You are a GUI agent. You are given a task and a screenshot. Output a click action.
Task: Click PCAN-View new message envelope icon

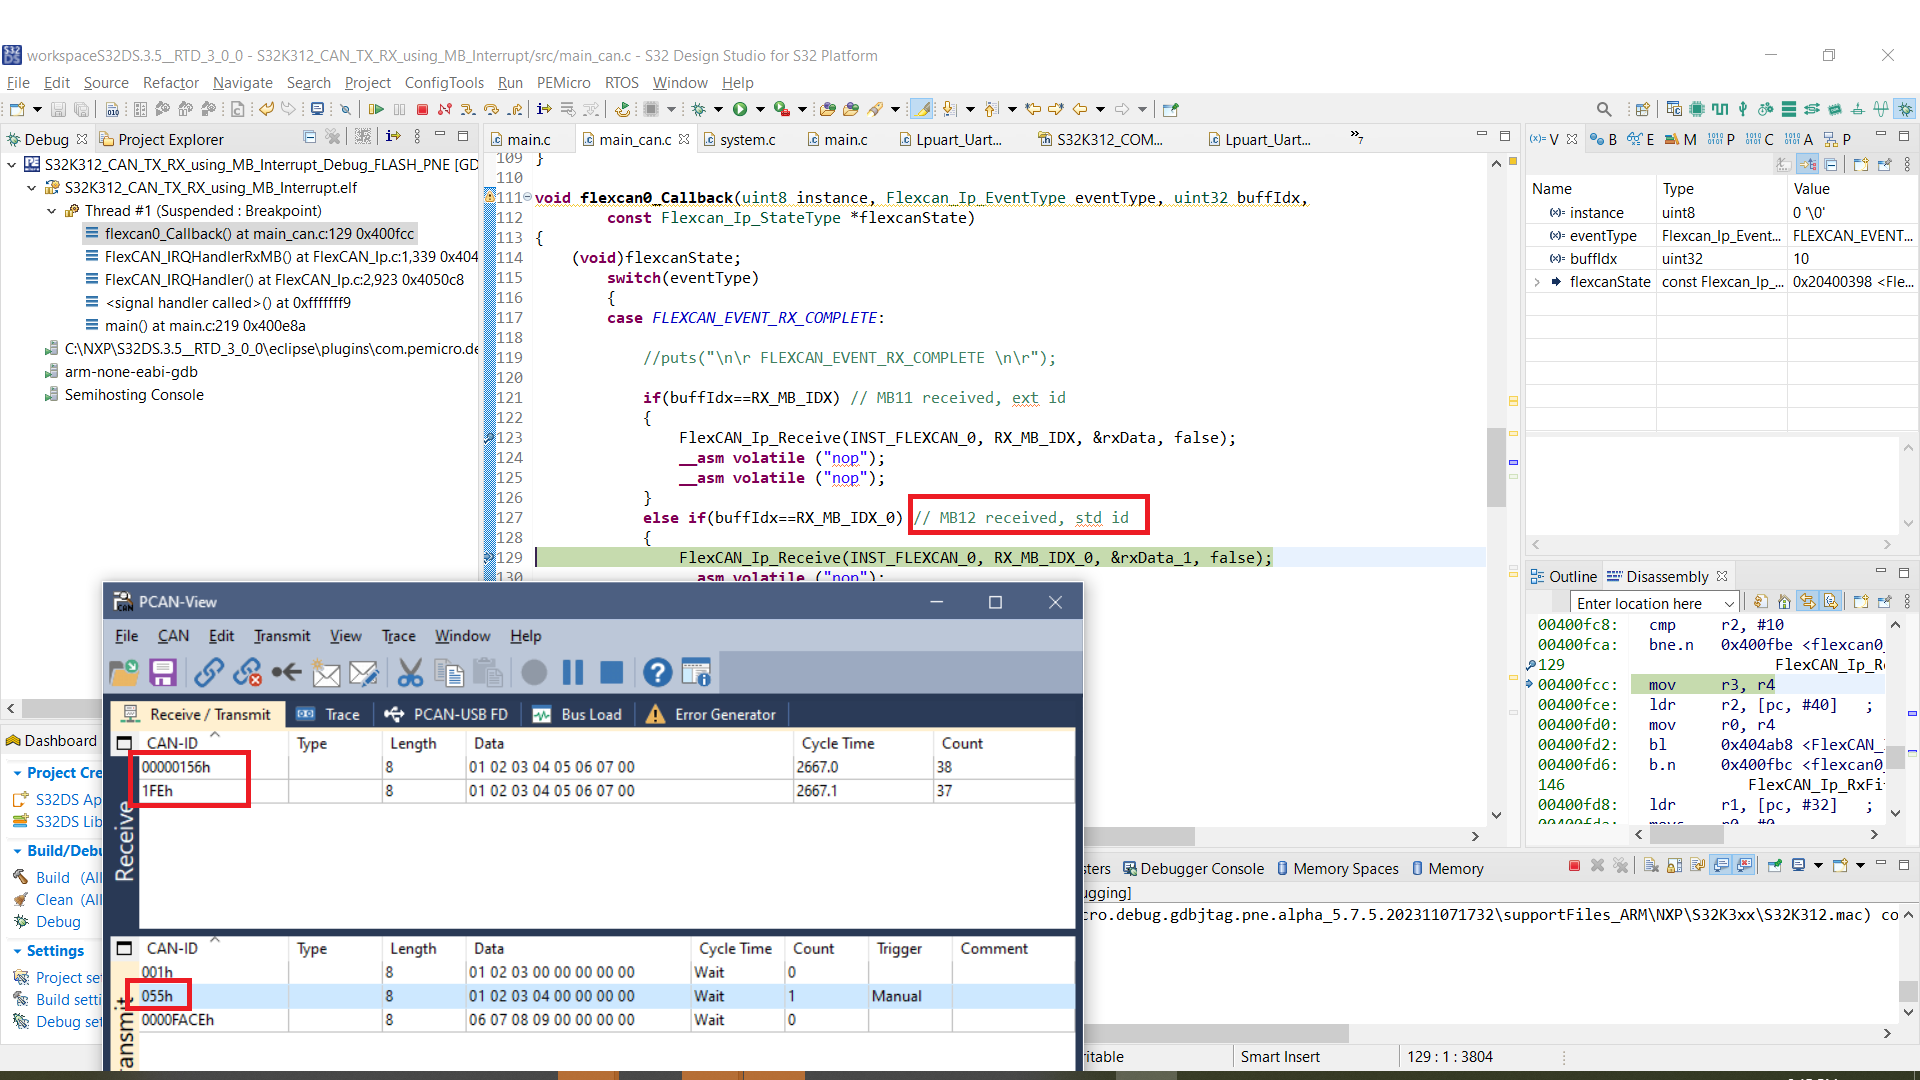click(x=326, y=673)
